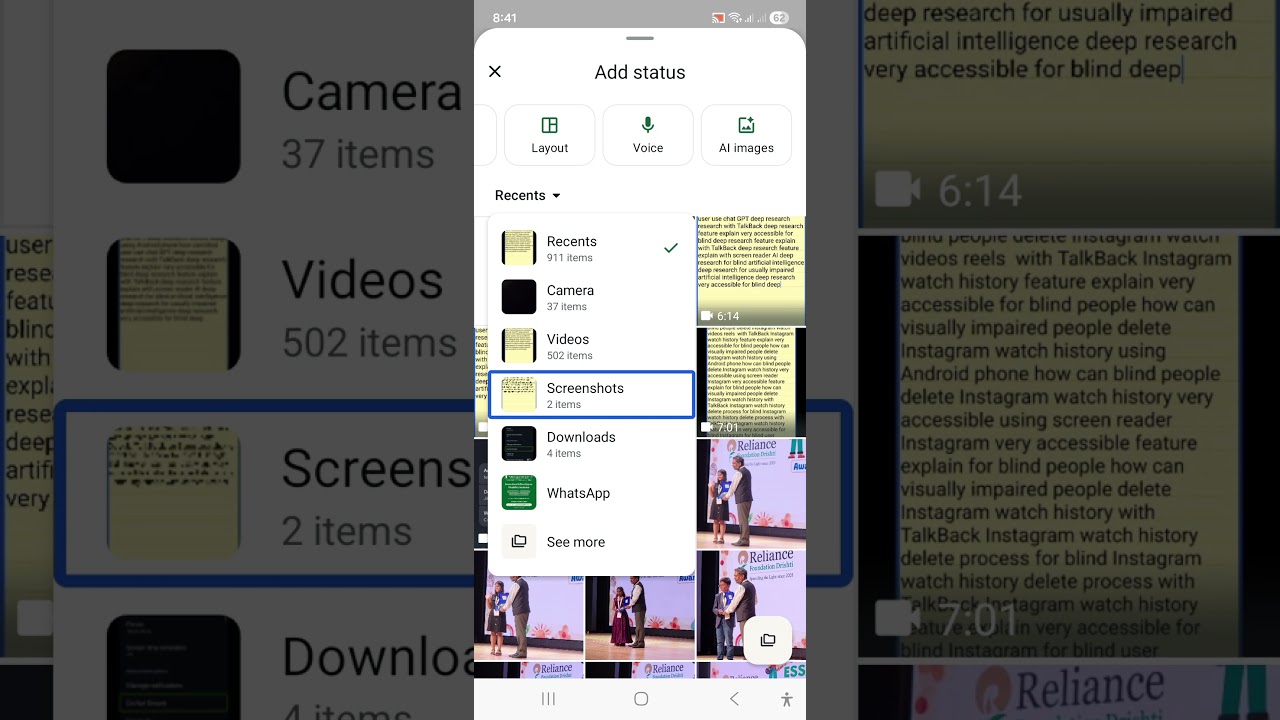This screenshot has width=1280, height=720.
Task: Tap the grid icon in Layout
Action: pyautogui.click(x=549, y=125)
